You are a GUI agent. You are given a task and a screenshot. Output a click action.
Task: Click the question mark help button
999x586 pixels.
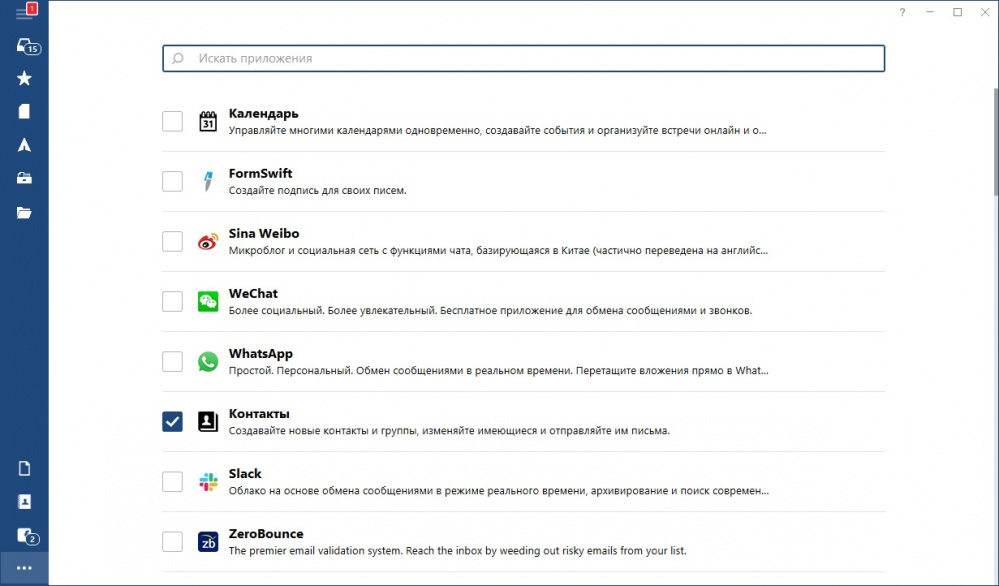[902, 12]
